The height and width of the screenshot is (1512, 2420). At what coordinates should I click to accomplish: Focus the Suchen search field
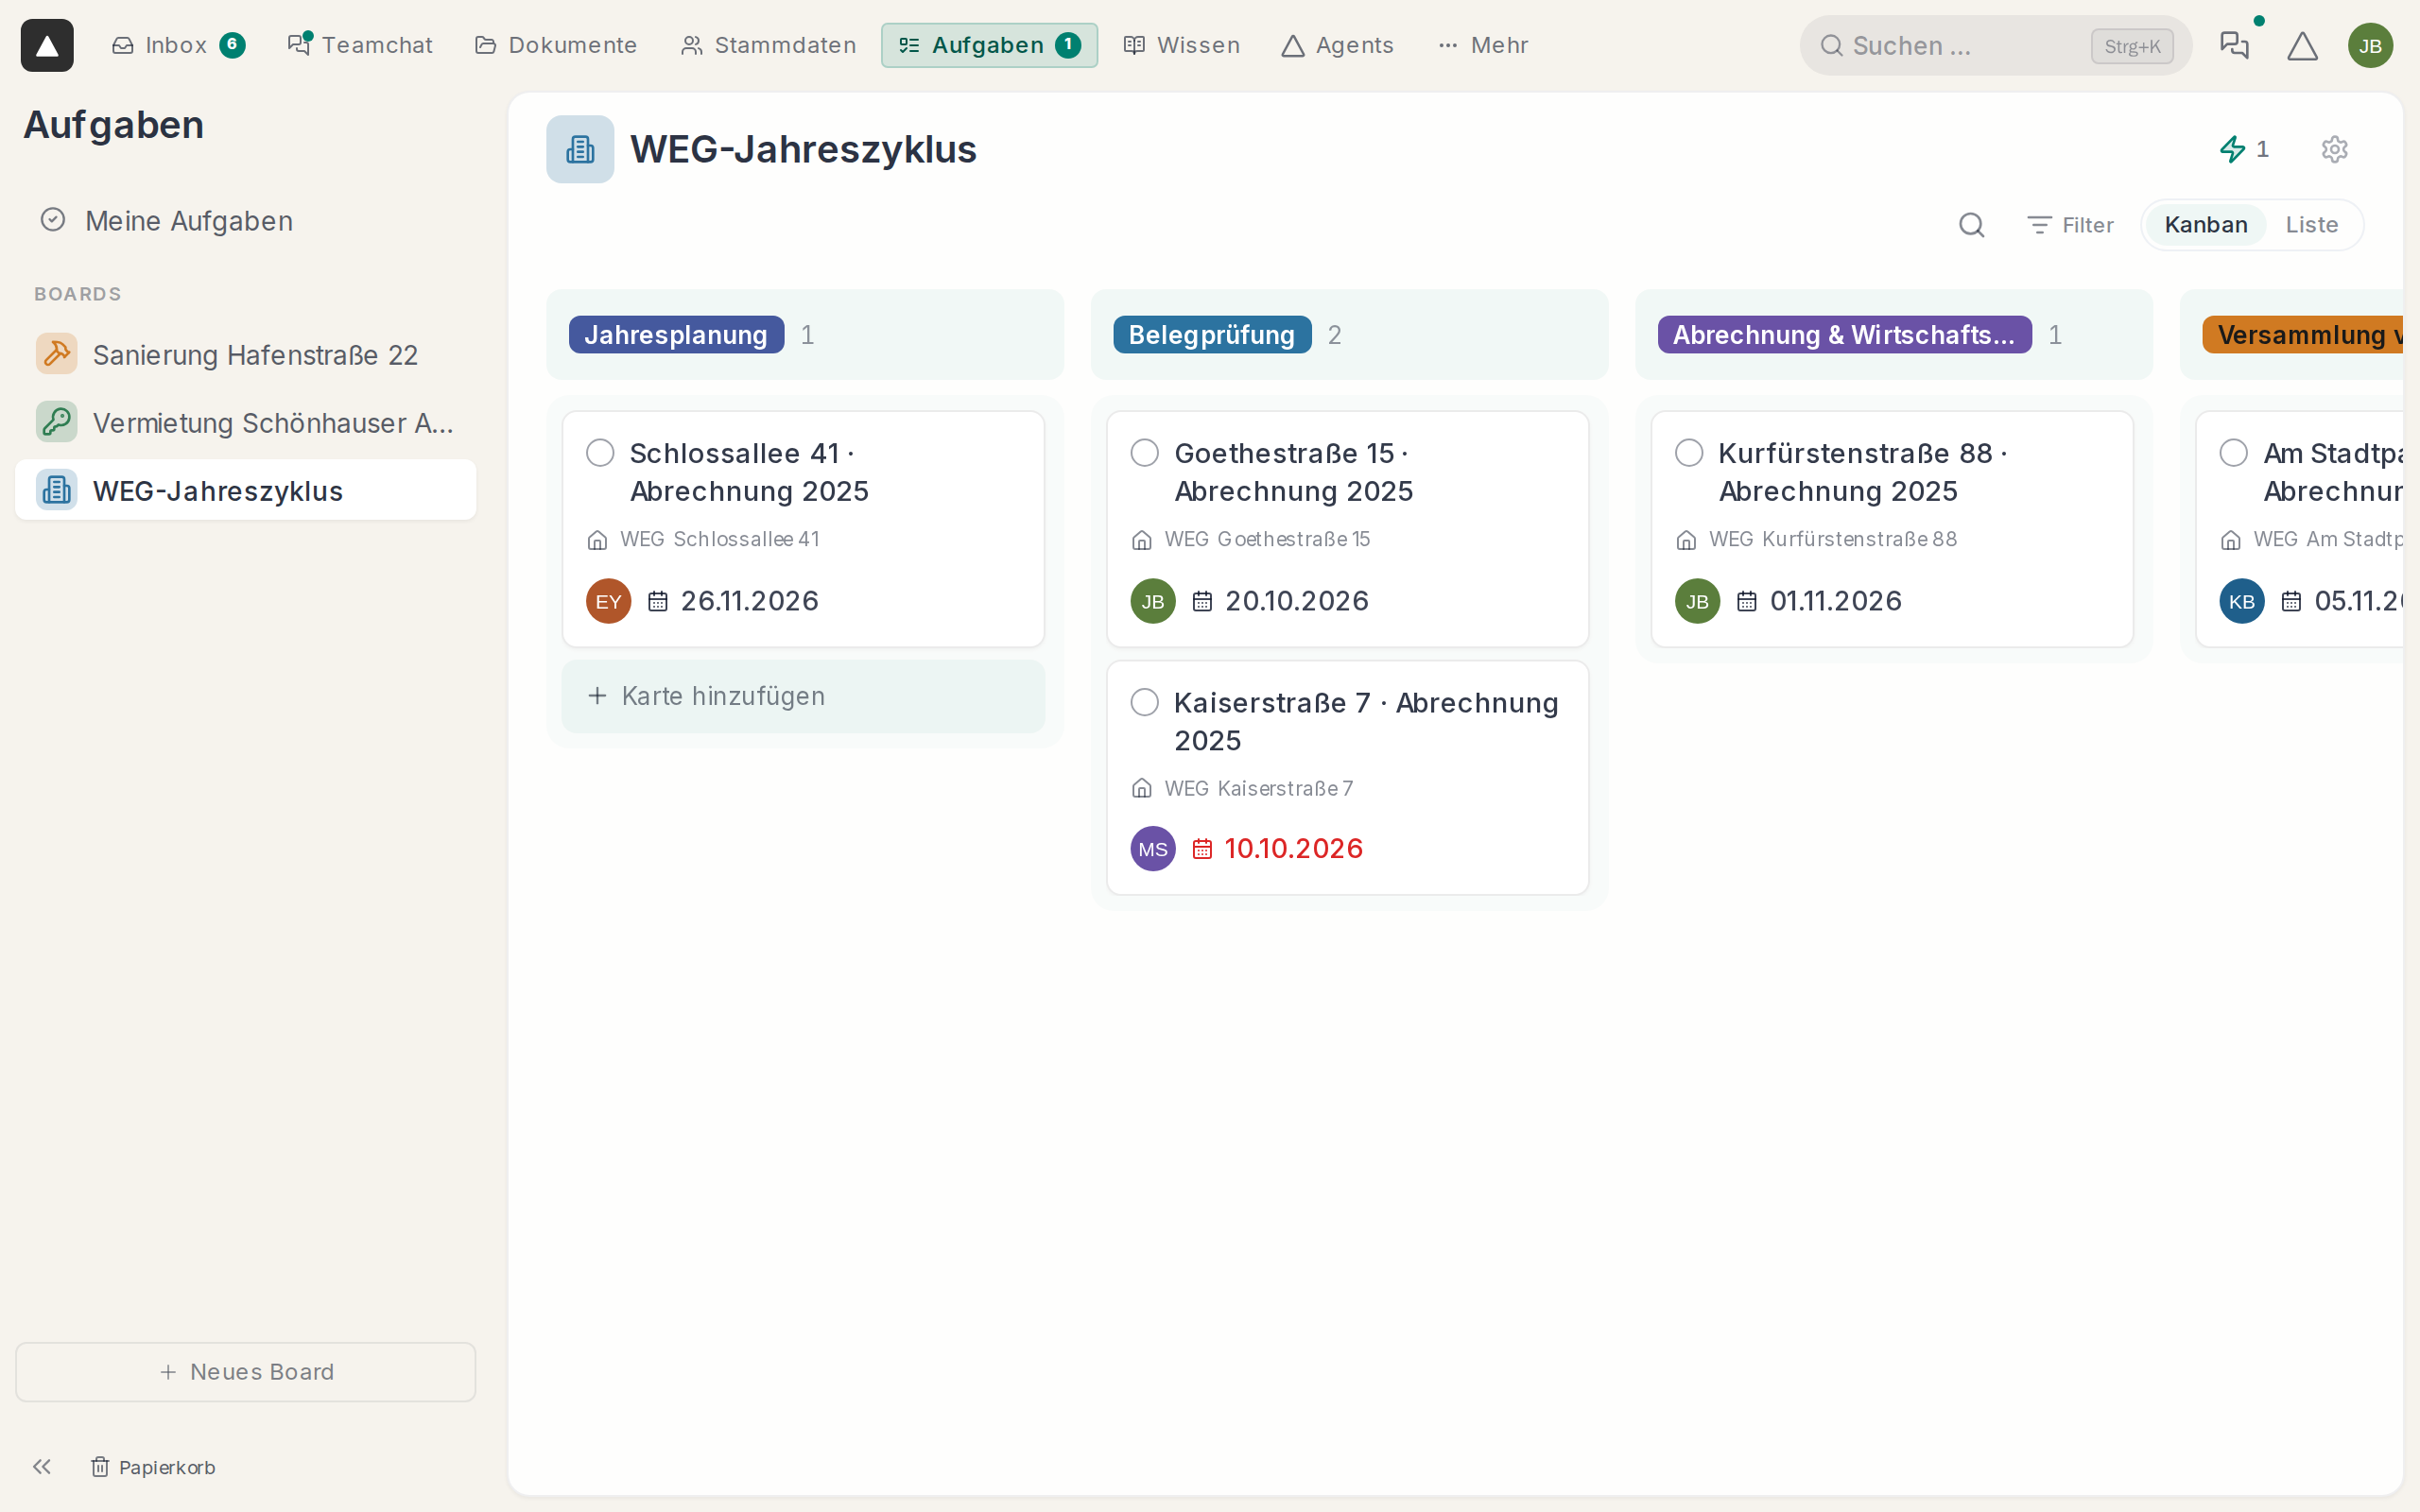(1995, 45)
